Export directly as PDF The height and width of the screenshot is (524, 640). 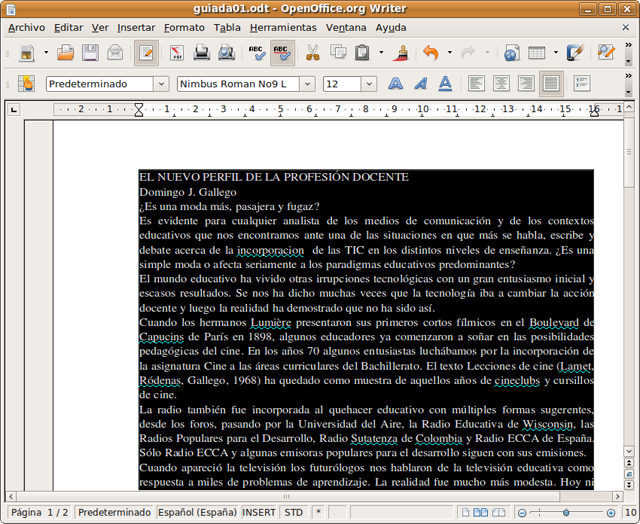(176, 52)
